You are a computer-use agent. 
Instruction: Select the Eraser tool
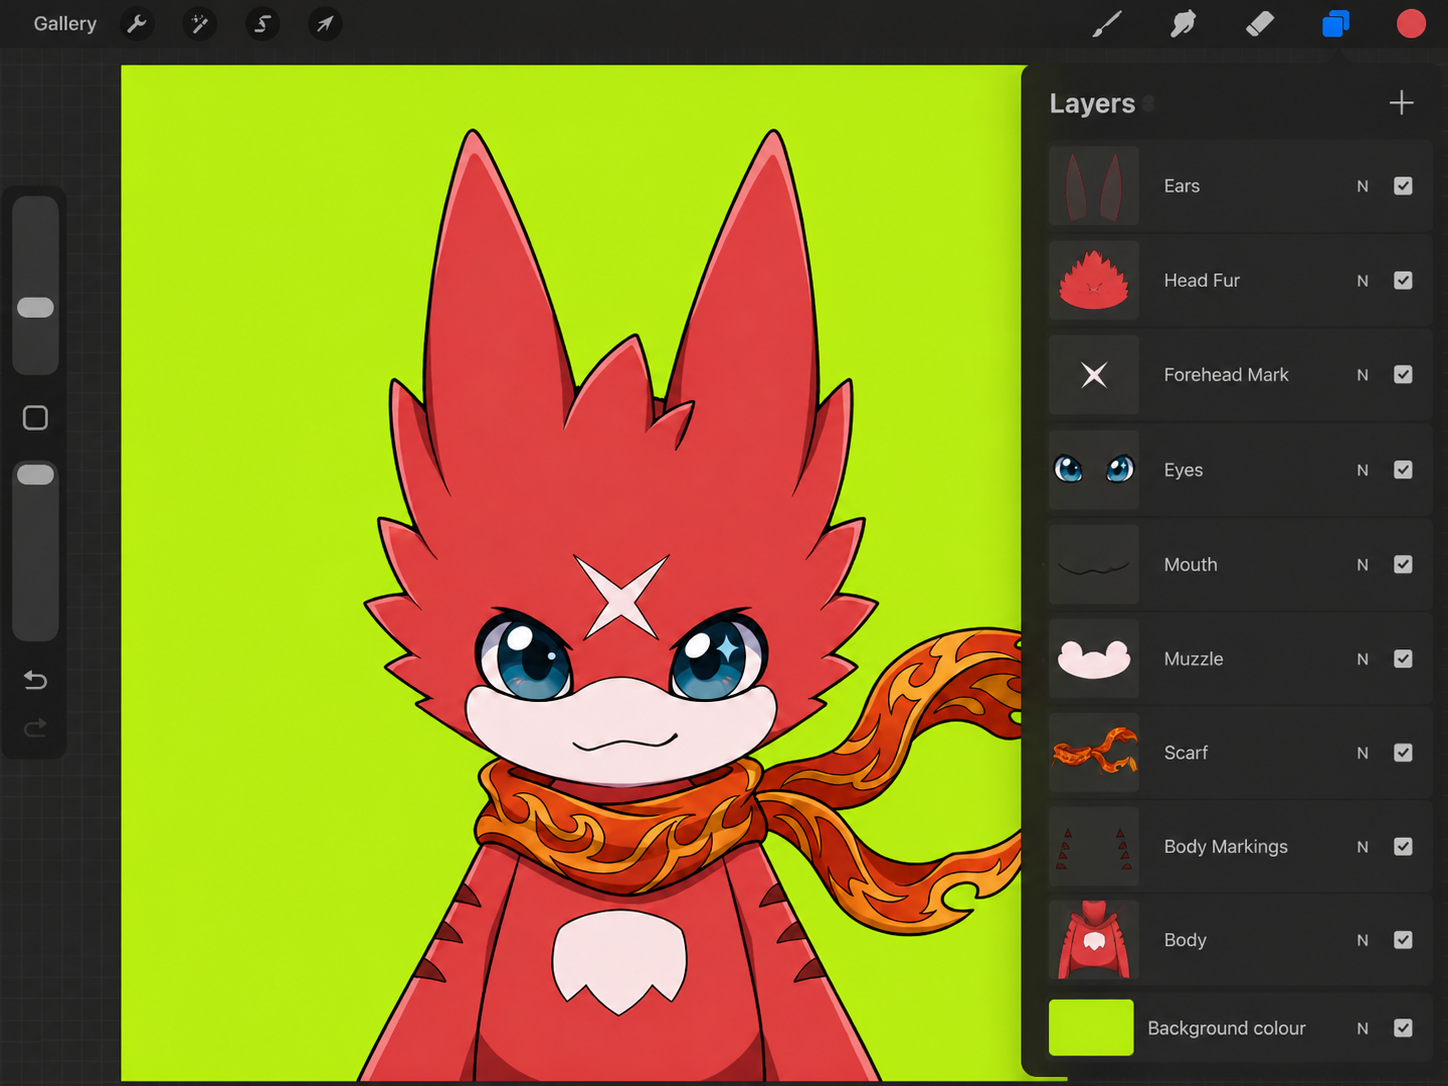[x=1260, y=24]
